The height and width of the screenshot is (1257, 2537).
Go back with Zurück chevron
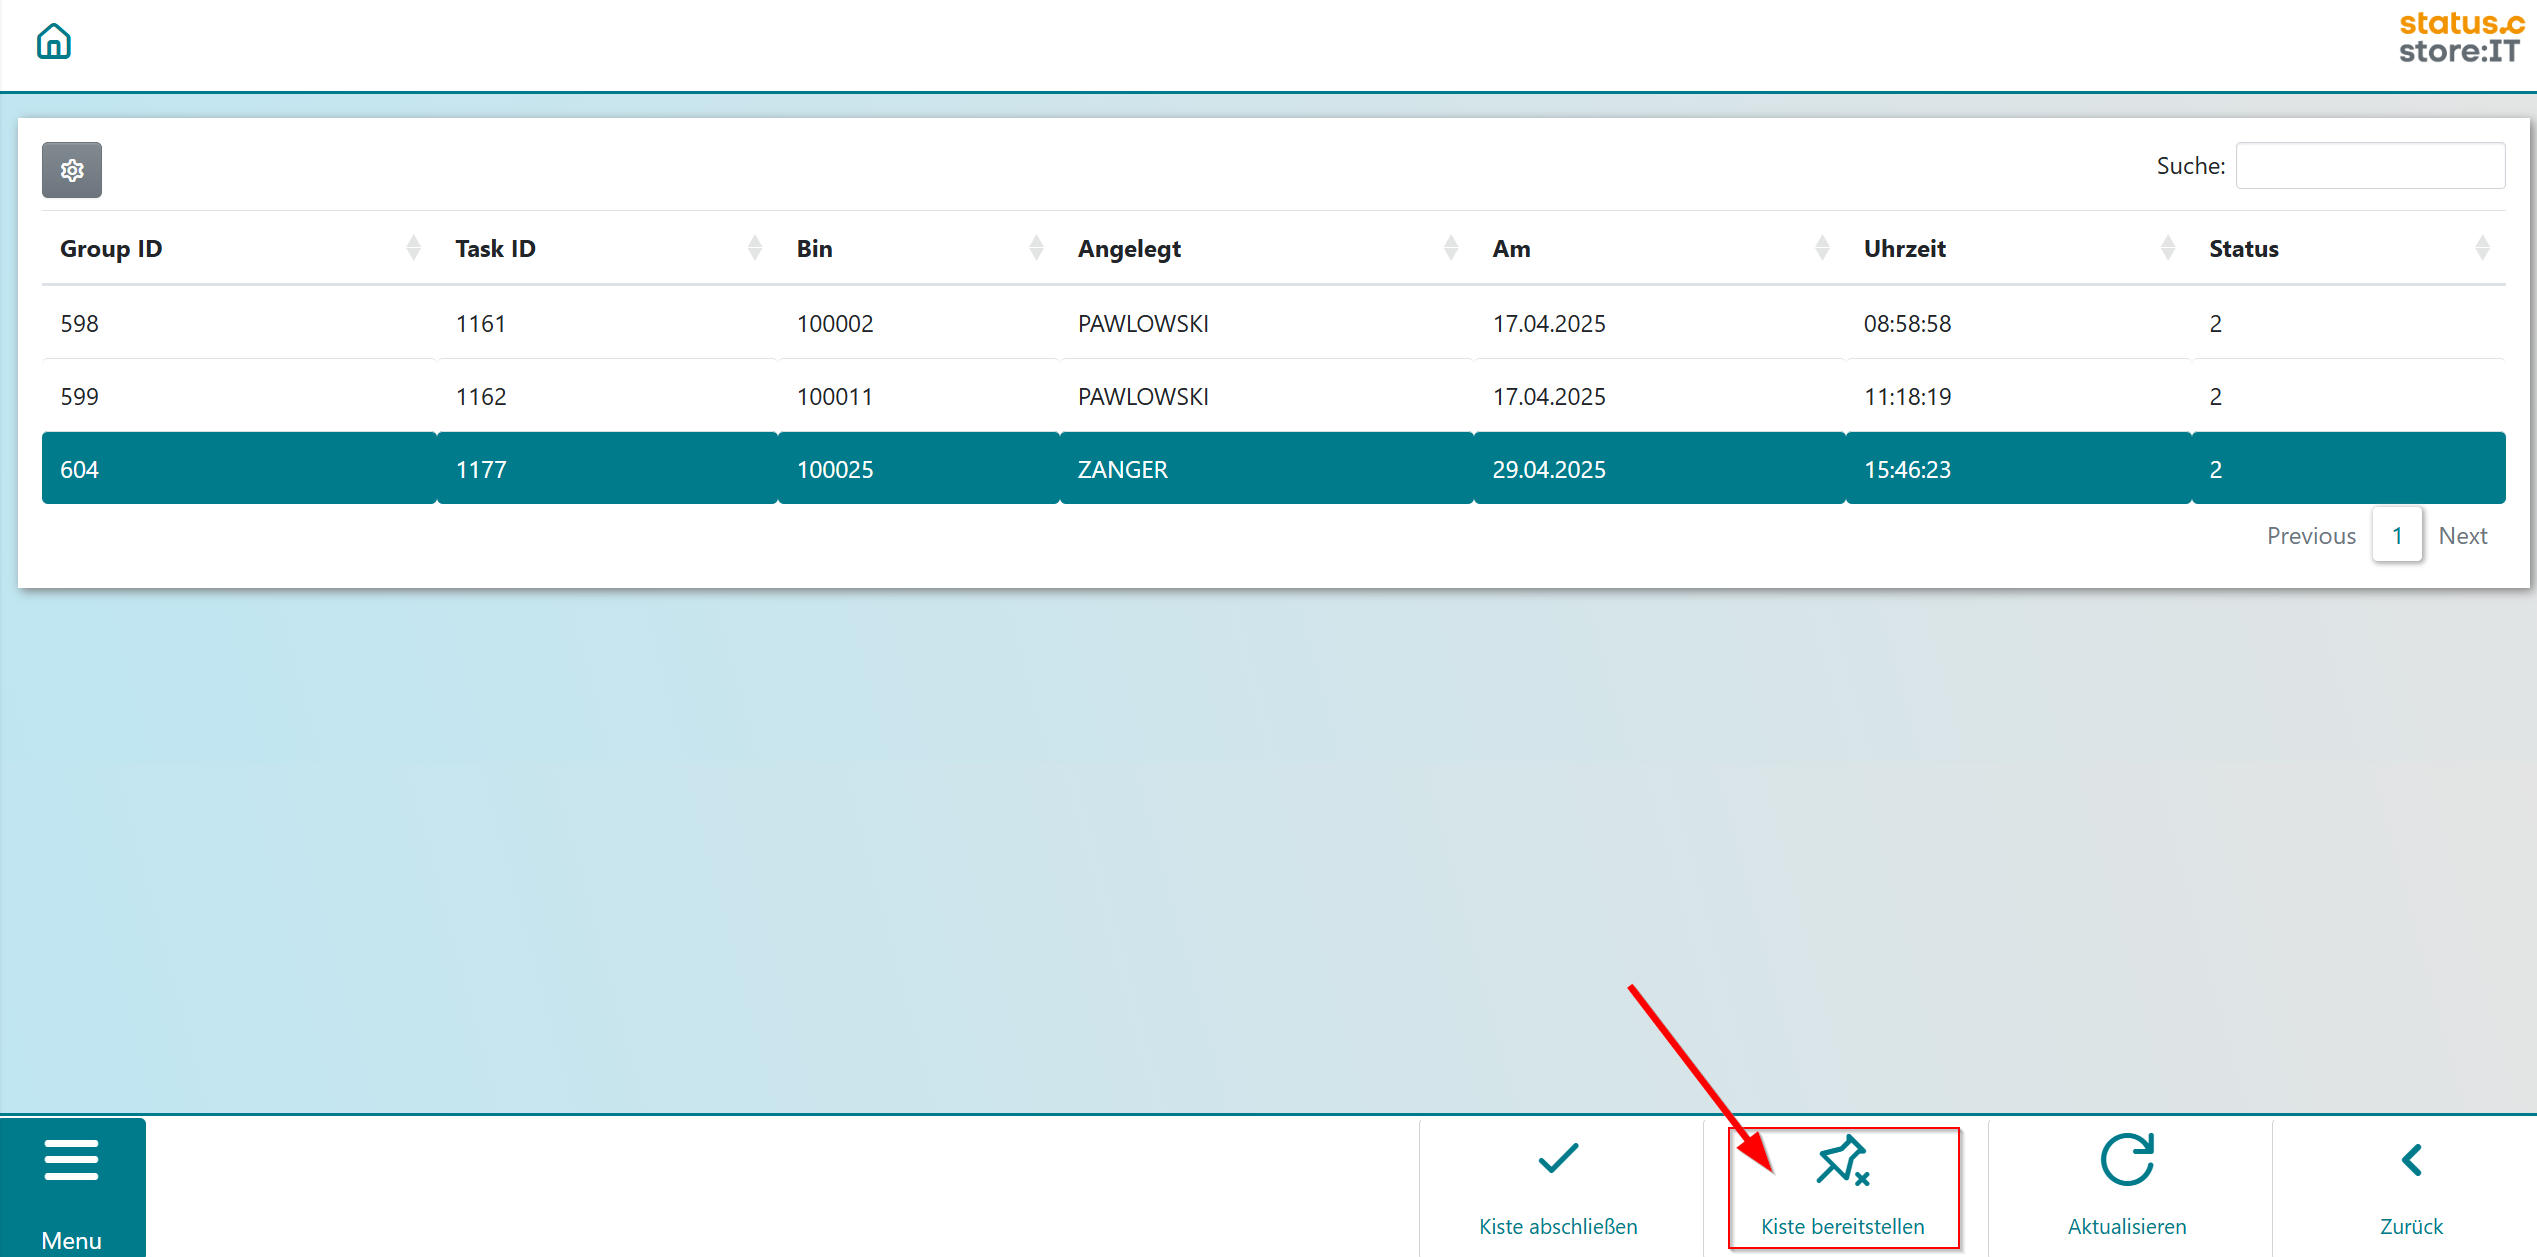2411,1160
